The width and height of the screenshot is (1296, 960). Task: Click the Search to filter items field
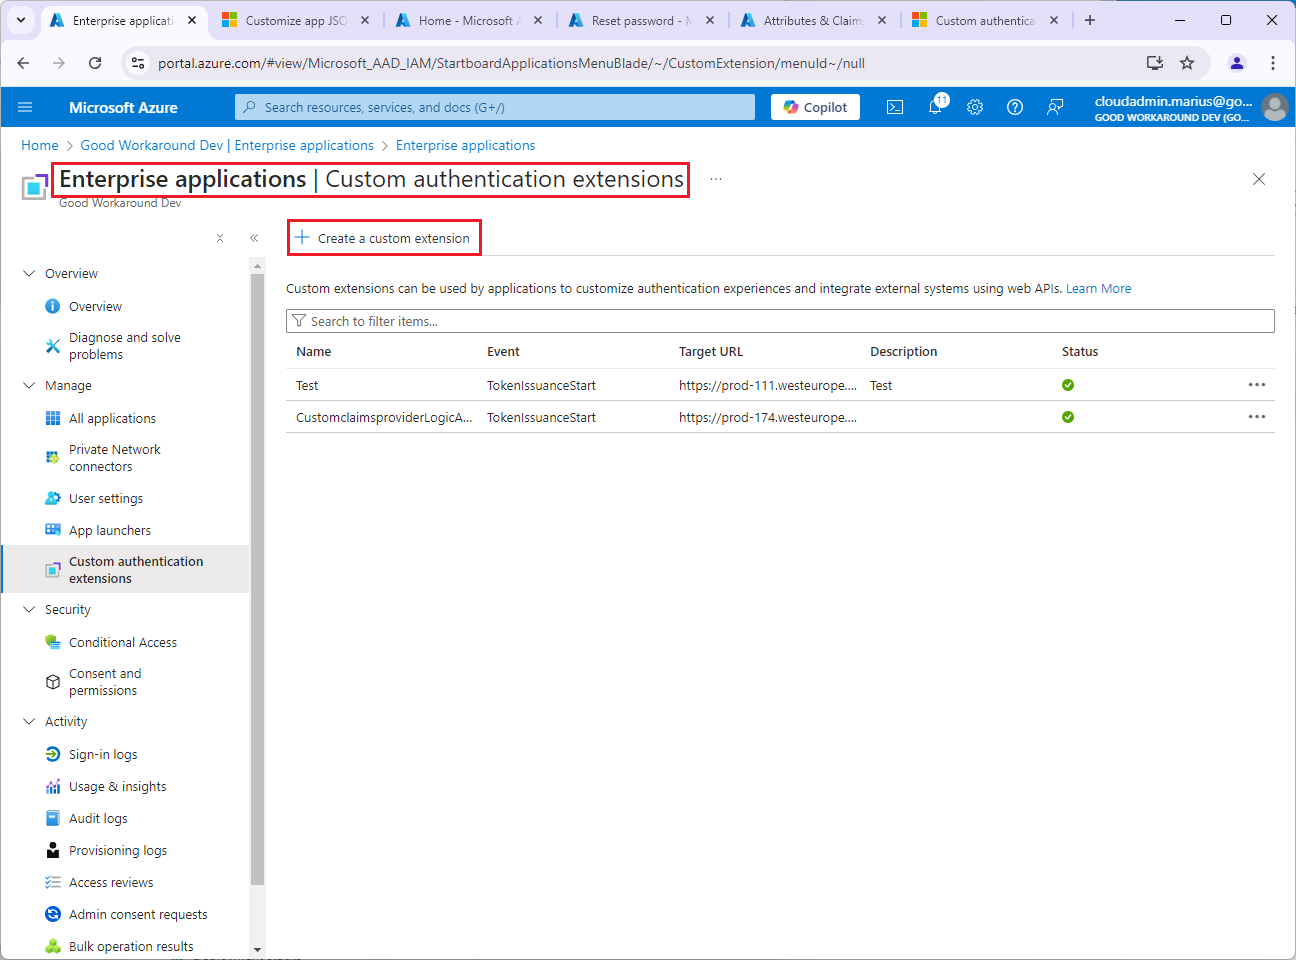pyautogui.click(x=780, y=321)
